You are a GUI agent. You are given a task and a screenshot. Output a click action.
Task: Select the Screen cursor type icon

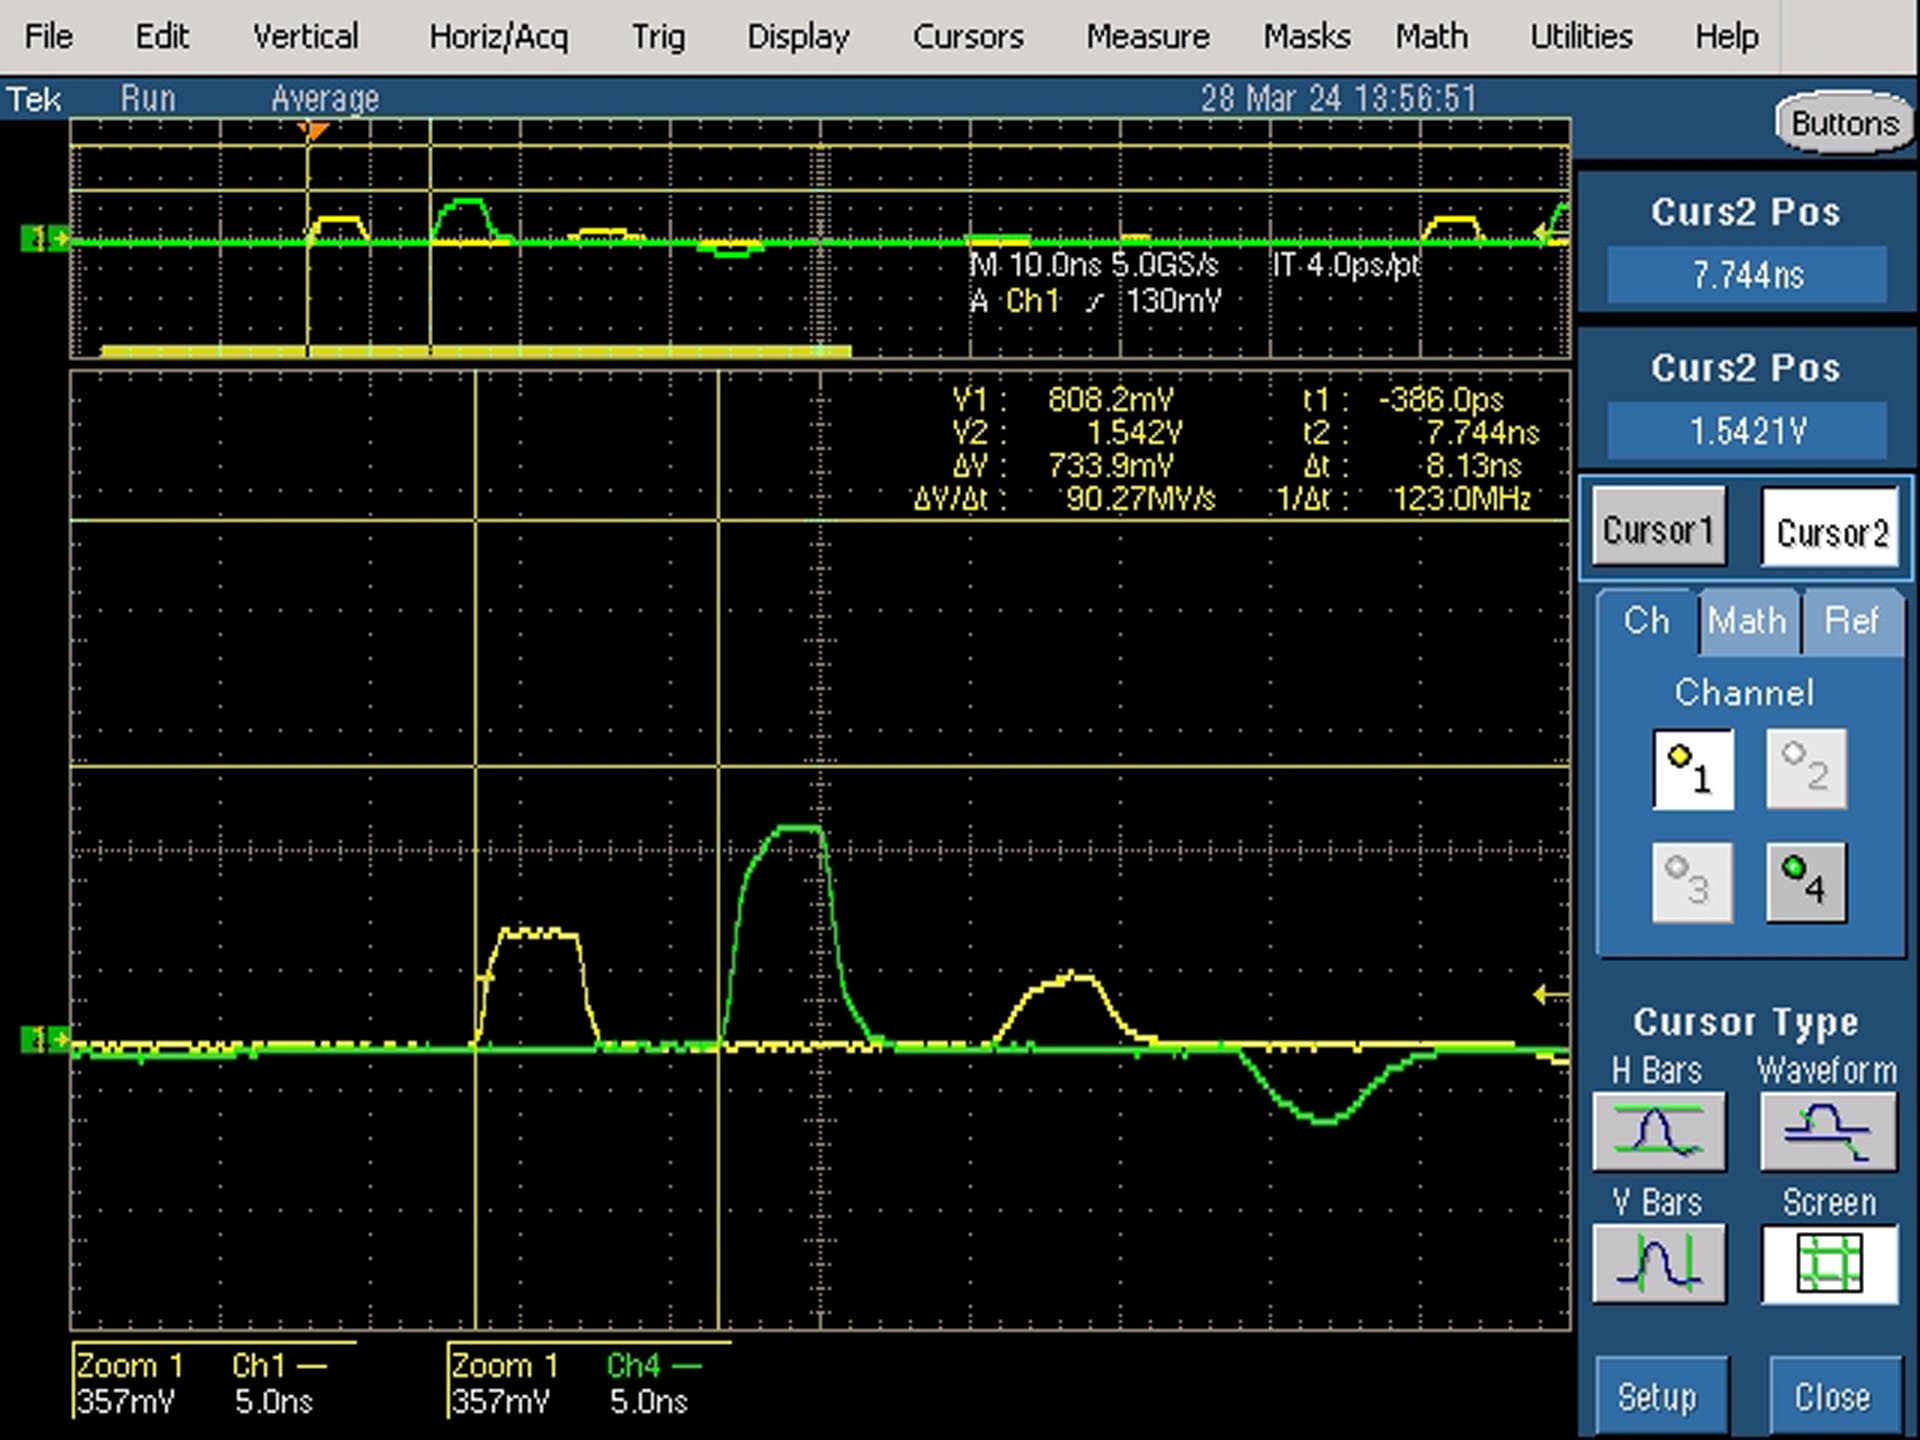pyautogui.click(x=1829, y=1263)
